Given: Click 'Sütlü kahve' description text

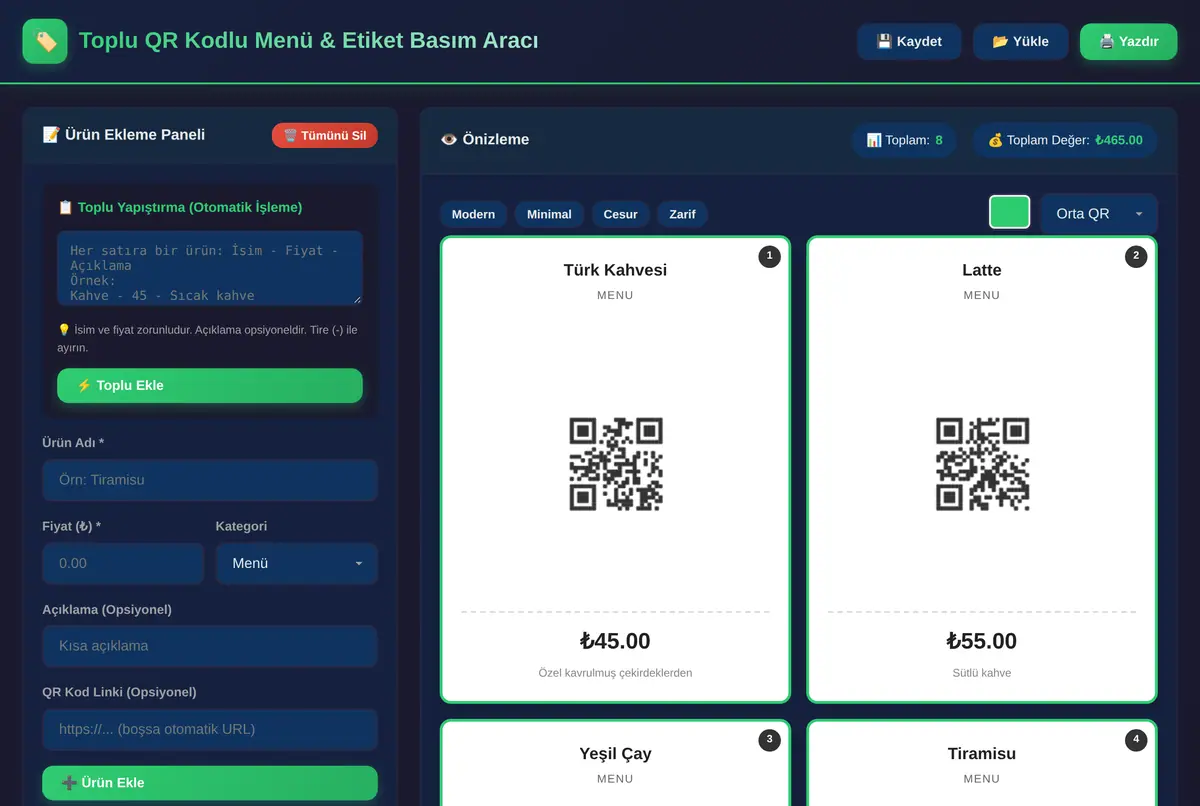Looking at the screenshot, I should pos(982,673).
